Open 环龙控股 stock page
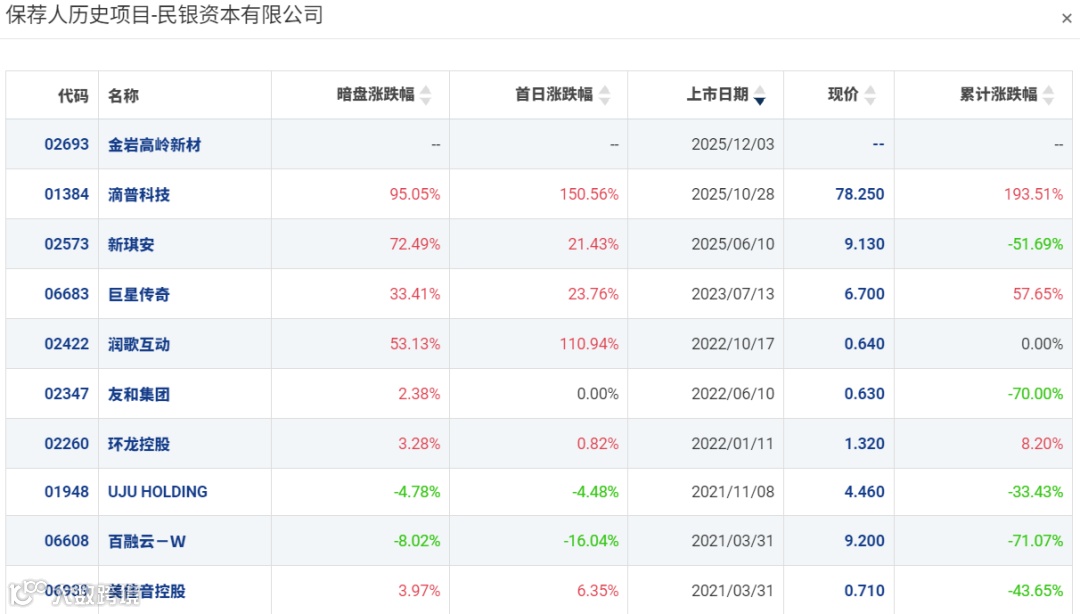 (138, 444)
